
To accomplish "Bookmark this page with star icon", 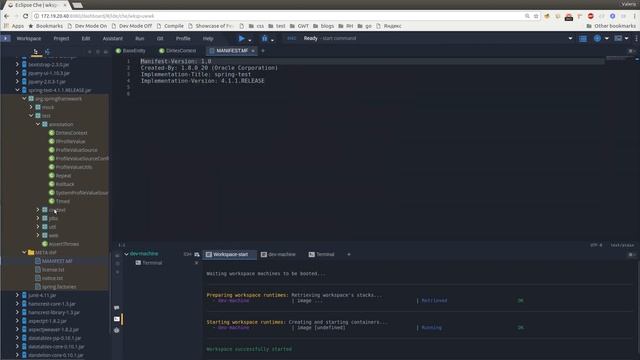I will coord(536,16).
